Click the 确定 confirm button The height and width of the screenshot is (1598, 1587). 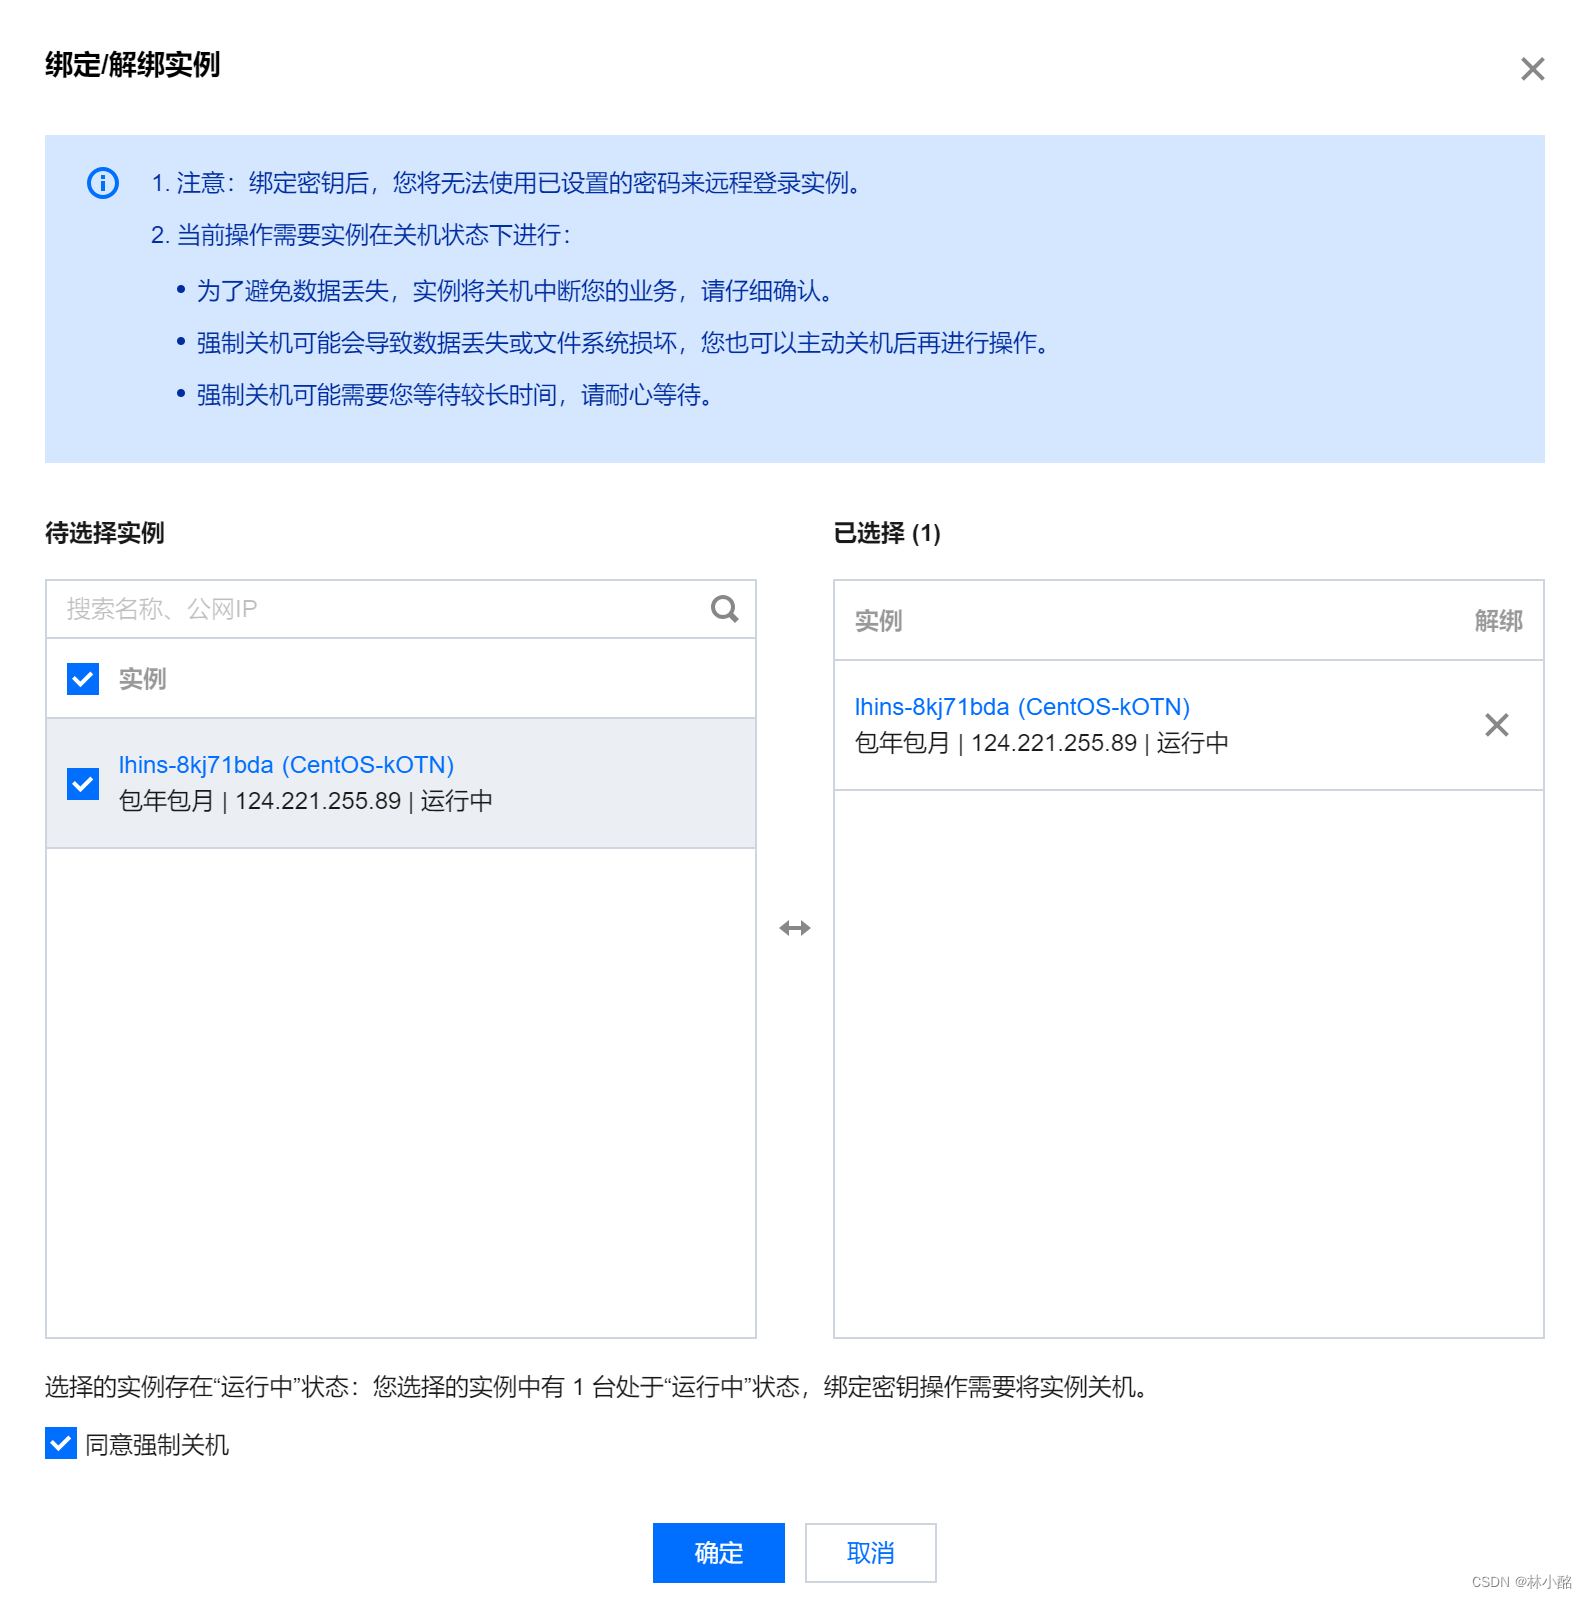click(x=718, y=1553)
